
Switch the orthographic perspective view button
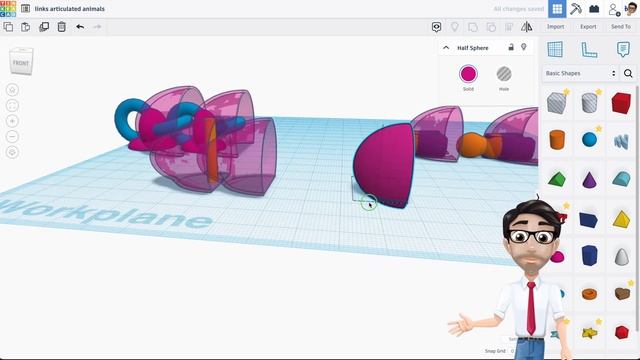(13, 152)
